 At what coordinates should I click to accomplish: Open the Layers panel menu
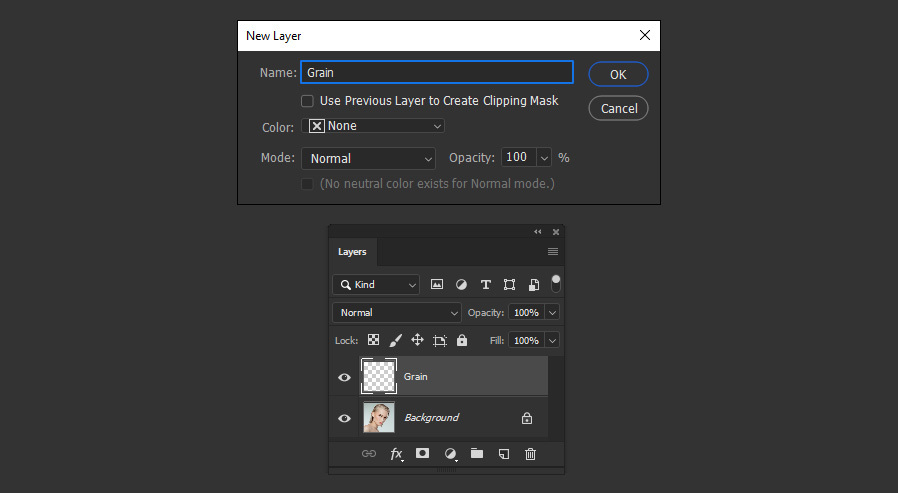[553, 251]
